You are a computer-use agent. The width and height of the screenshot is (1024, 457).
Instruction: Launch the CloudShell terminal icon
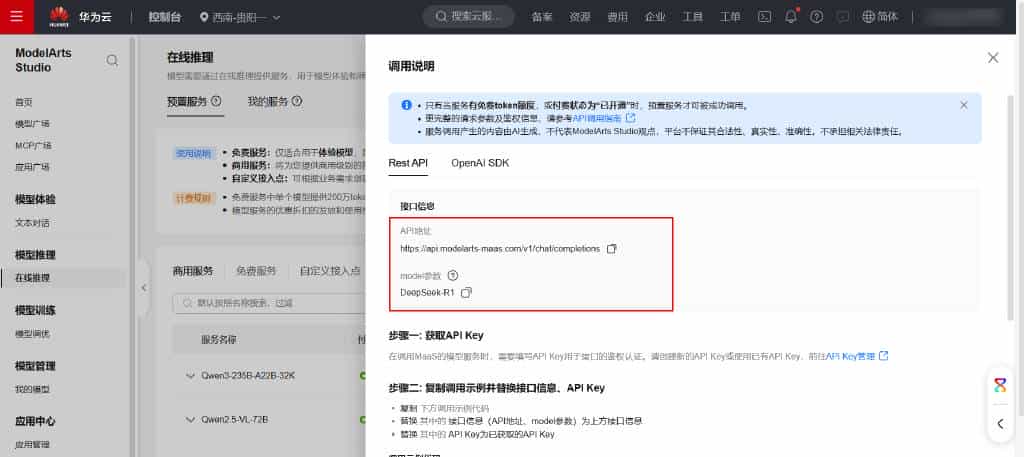[x=764, y=18]
